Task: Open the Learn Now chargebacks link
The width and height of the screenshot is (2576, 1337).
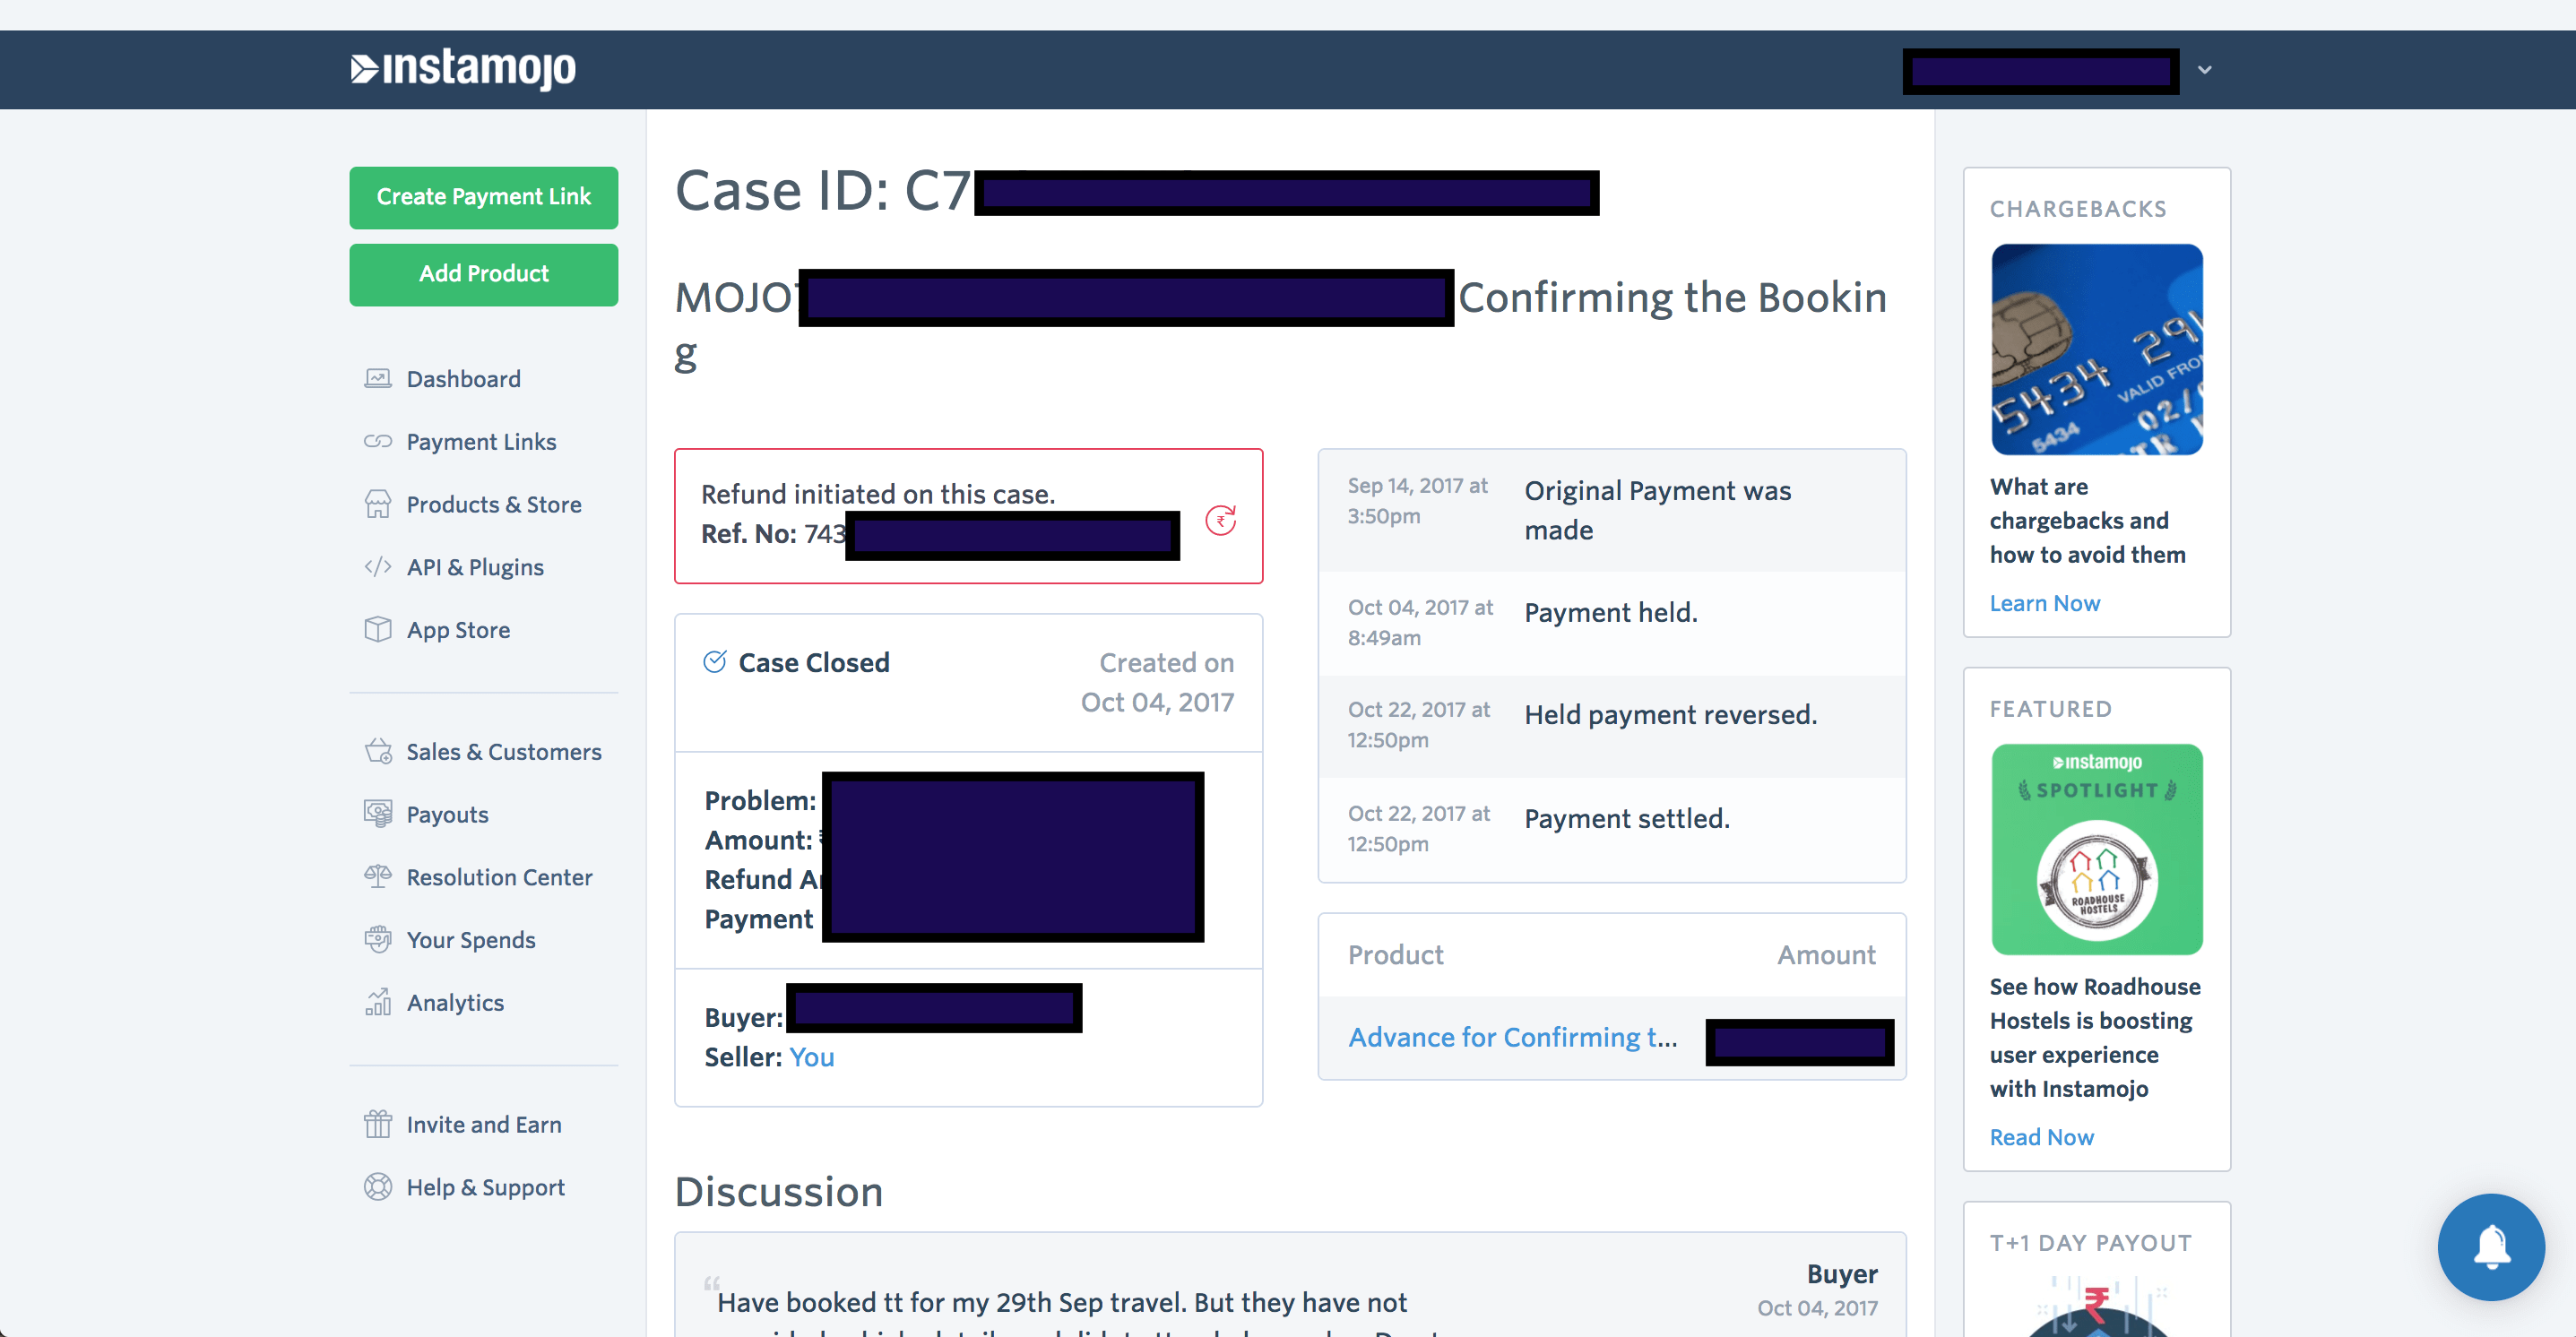Action: pyautogui.click(x=2045, y=603)
